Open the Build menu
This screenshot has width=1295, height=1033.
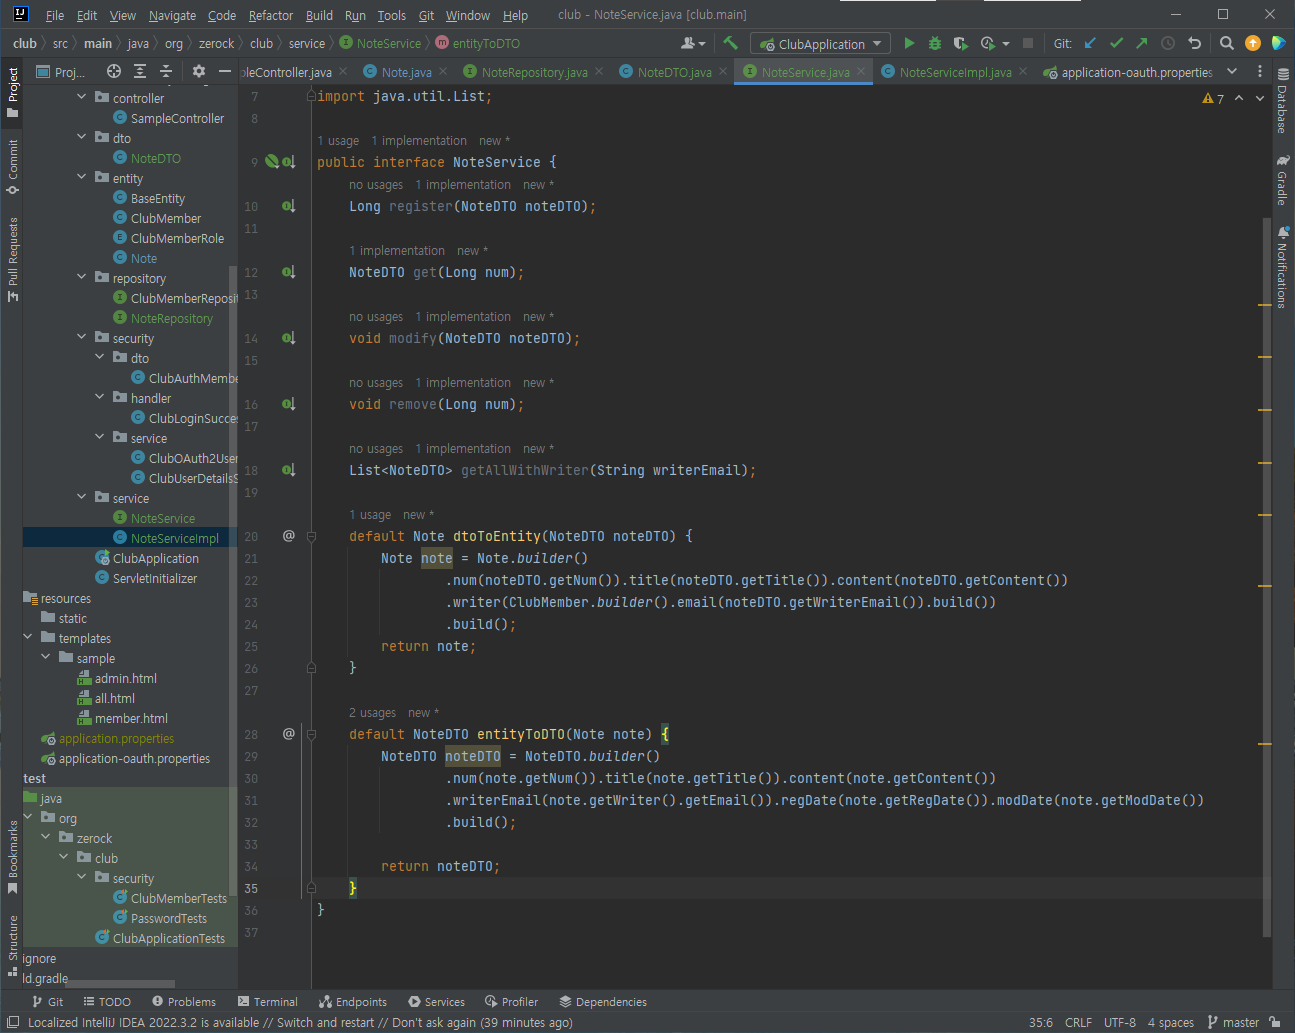click(x=319, y=15)
